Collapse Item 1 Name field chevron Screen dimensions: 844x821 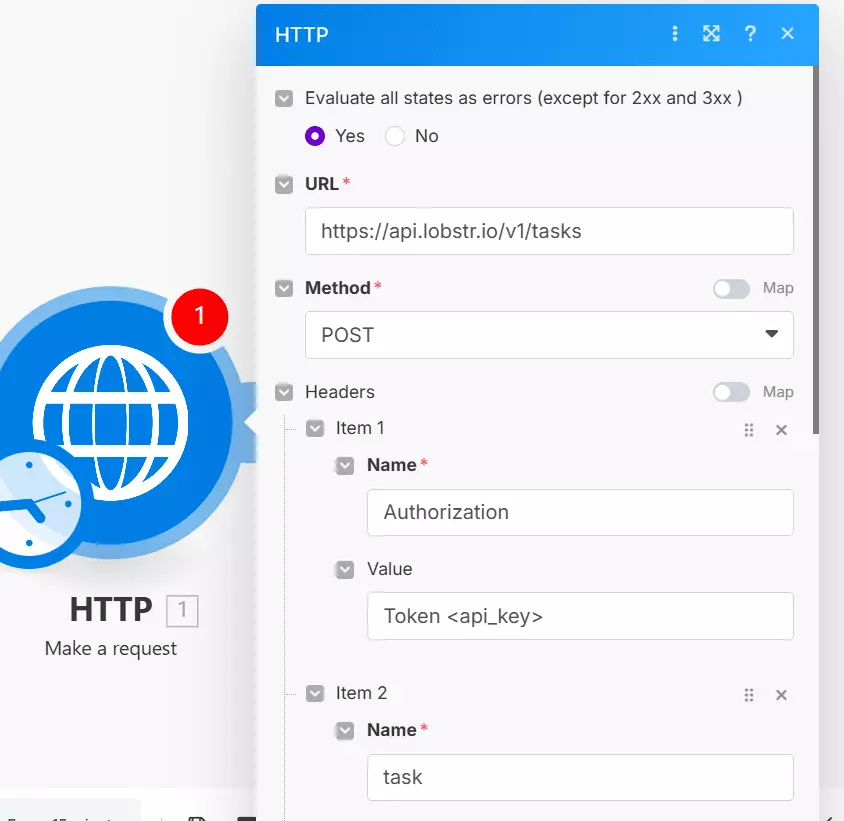345,466
